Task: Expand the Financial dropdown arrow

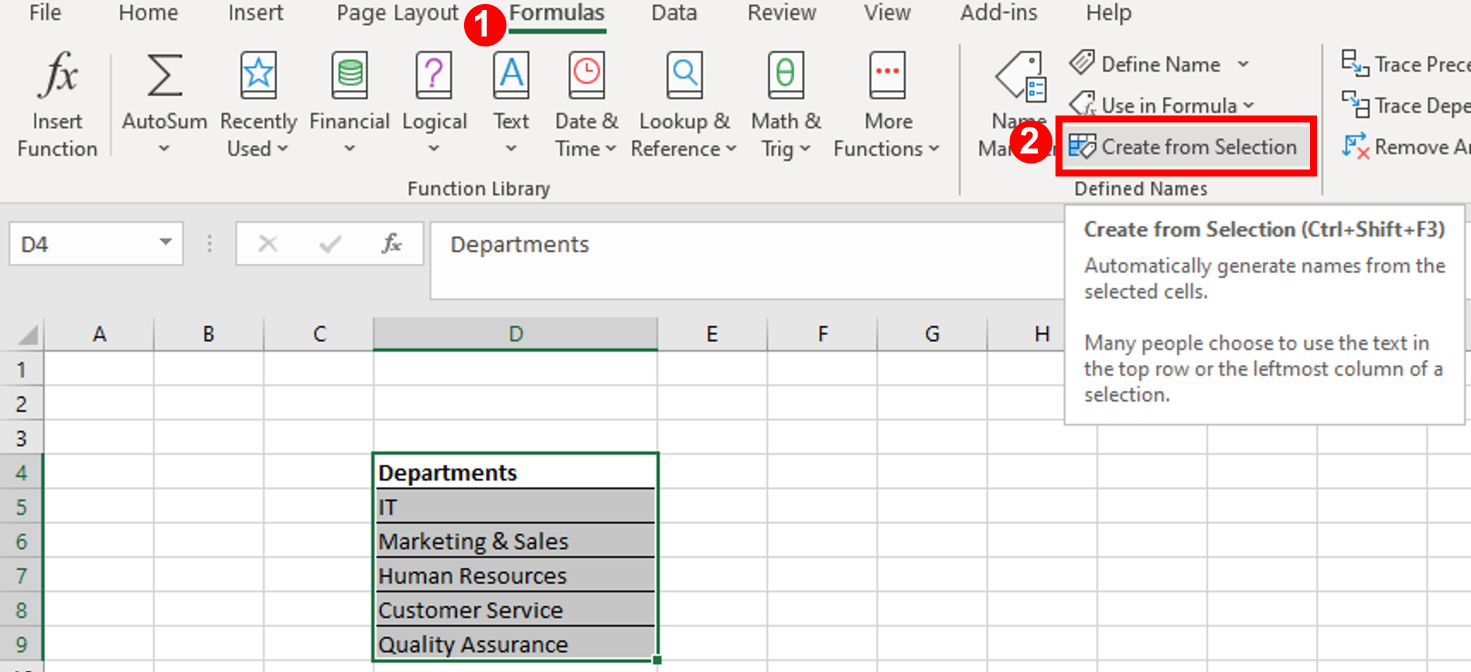Action: (x=349, y=150)
